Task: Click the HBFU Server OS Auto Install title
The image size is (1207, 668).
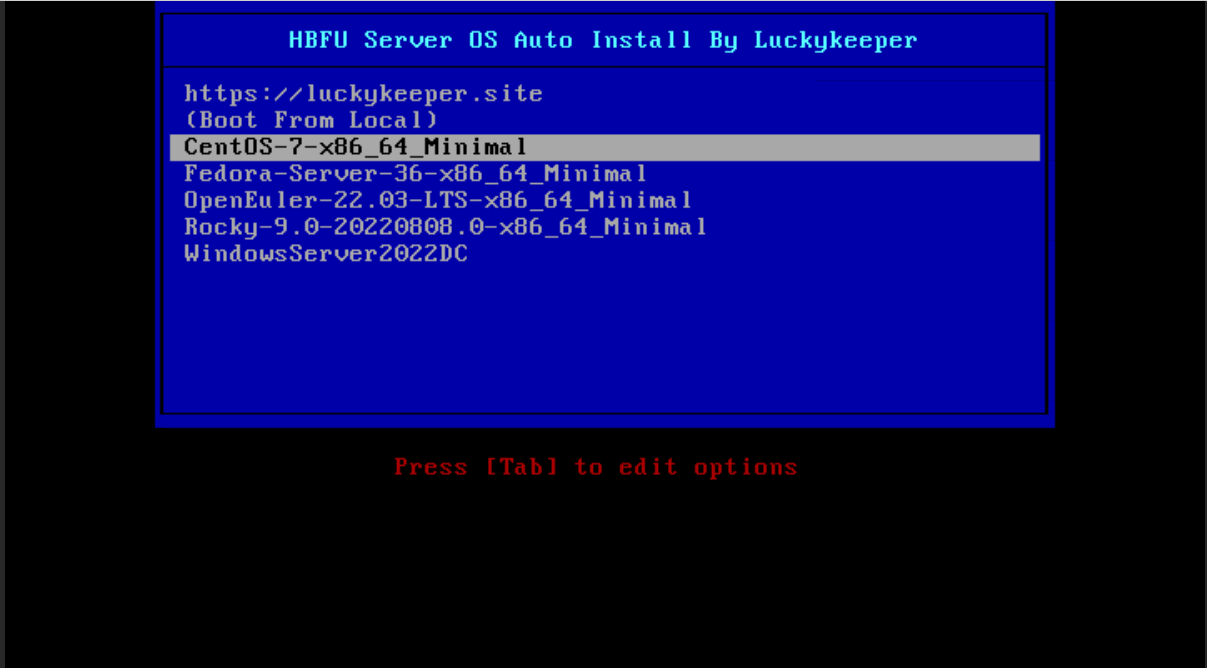Action: click(603, 41)
